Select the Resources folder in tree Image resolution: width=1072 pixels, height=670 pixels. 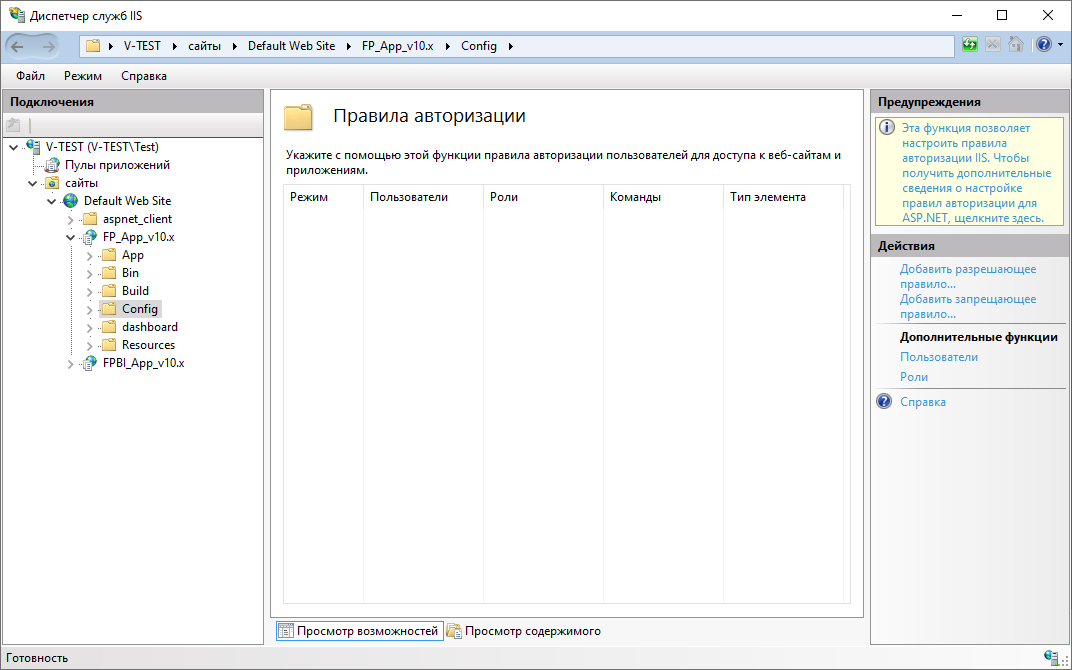coord(148,345)
